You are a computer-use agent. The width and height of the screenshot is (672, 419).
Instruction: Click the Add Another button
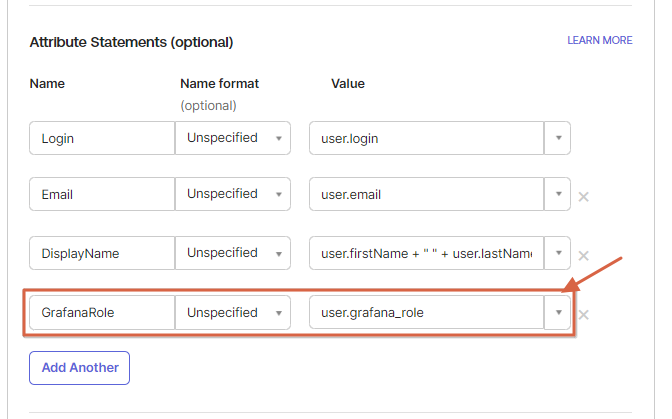[79, 368]
